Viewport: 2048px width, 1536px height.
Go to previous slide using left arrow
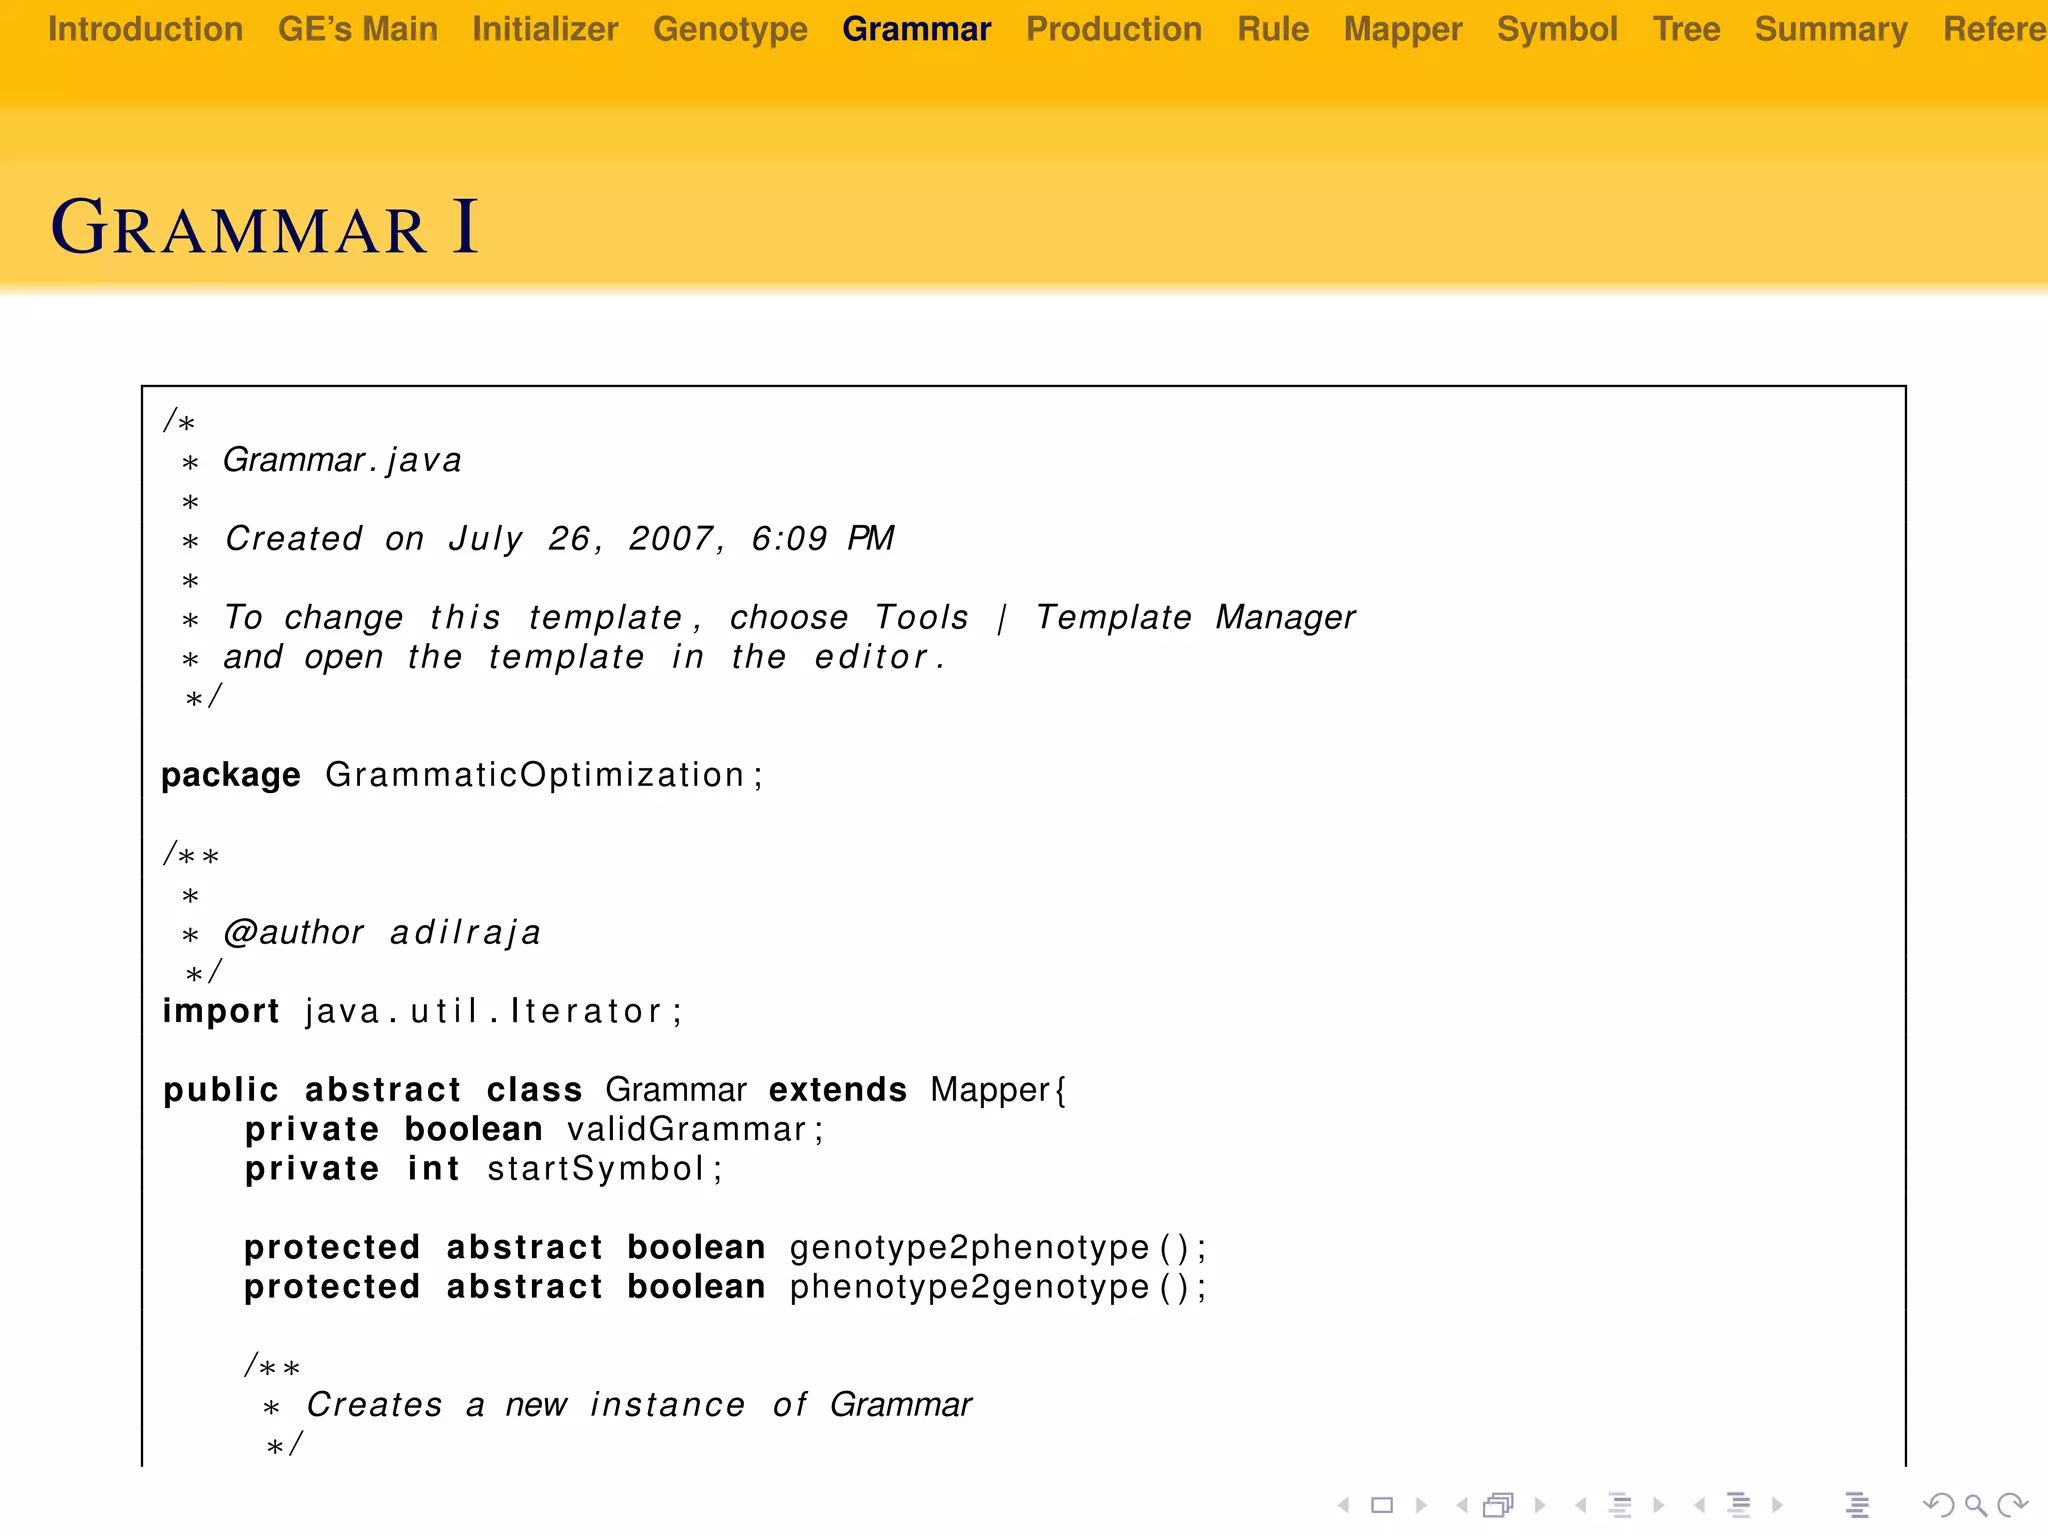click(1344, 1504)
